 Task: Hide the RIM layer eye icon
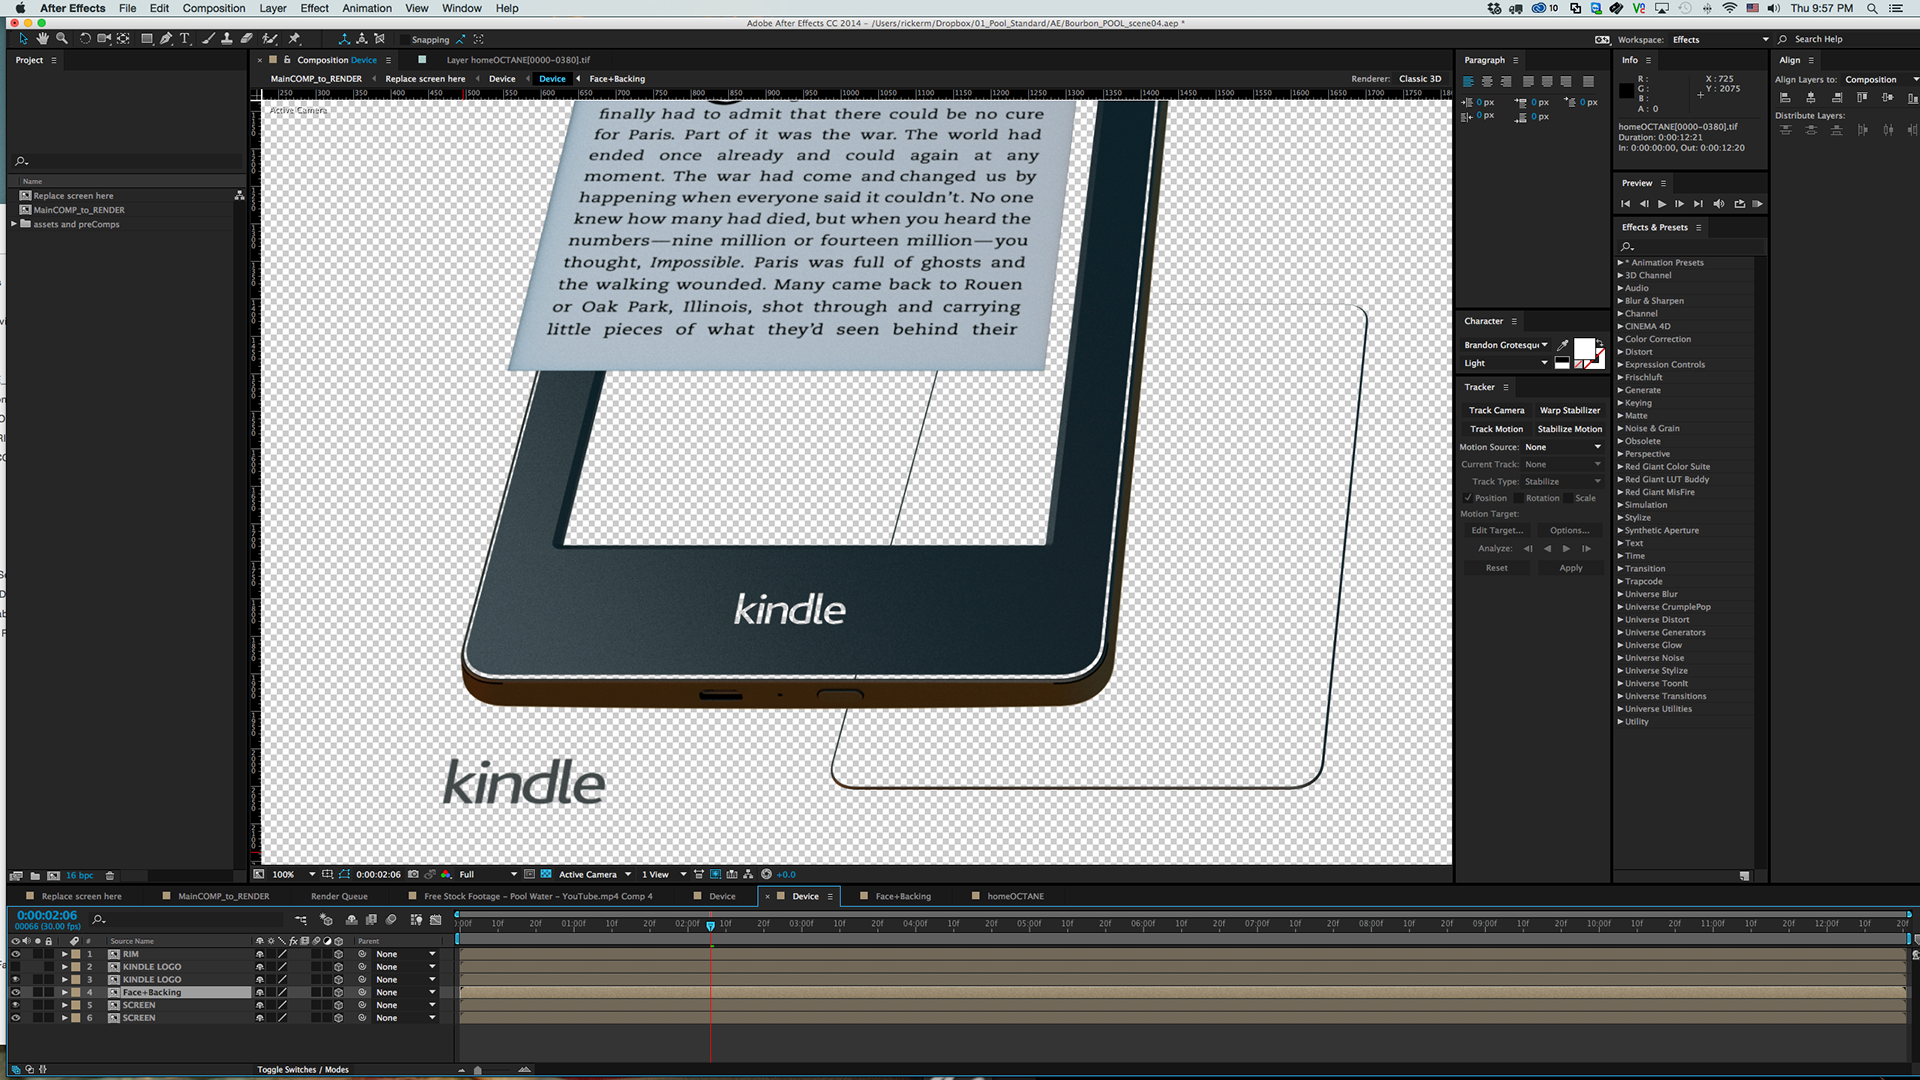[x=15, y=954]
